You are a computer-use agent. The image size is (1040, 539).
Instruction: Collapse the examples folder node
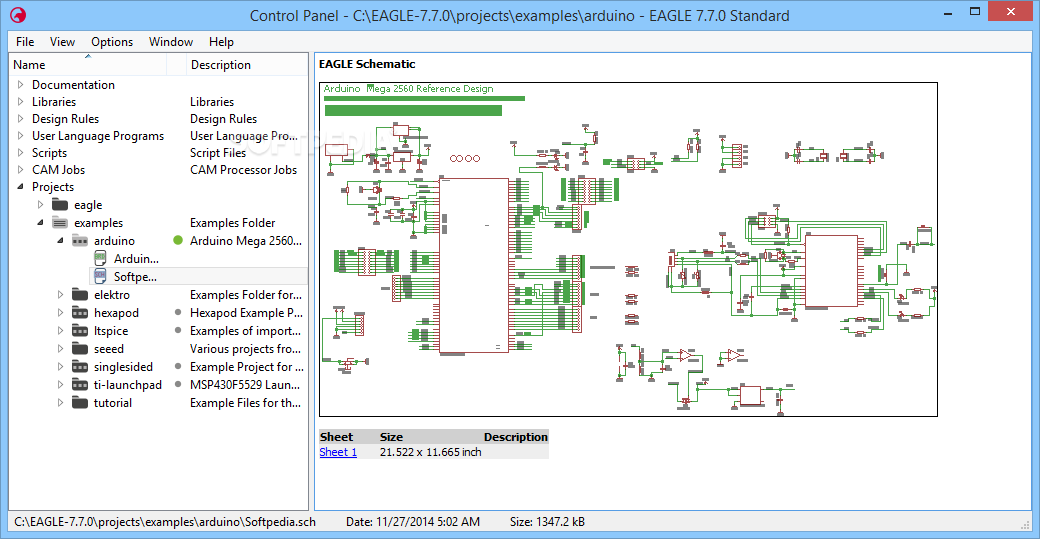point(40,222)
